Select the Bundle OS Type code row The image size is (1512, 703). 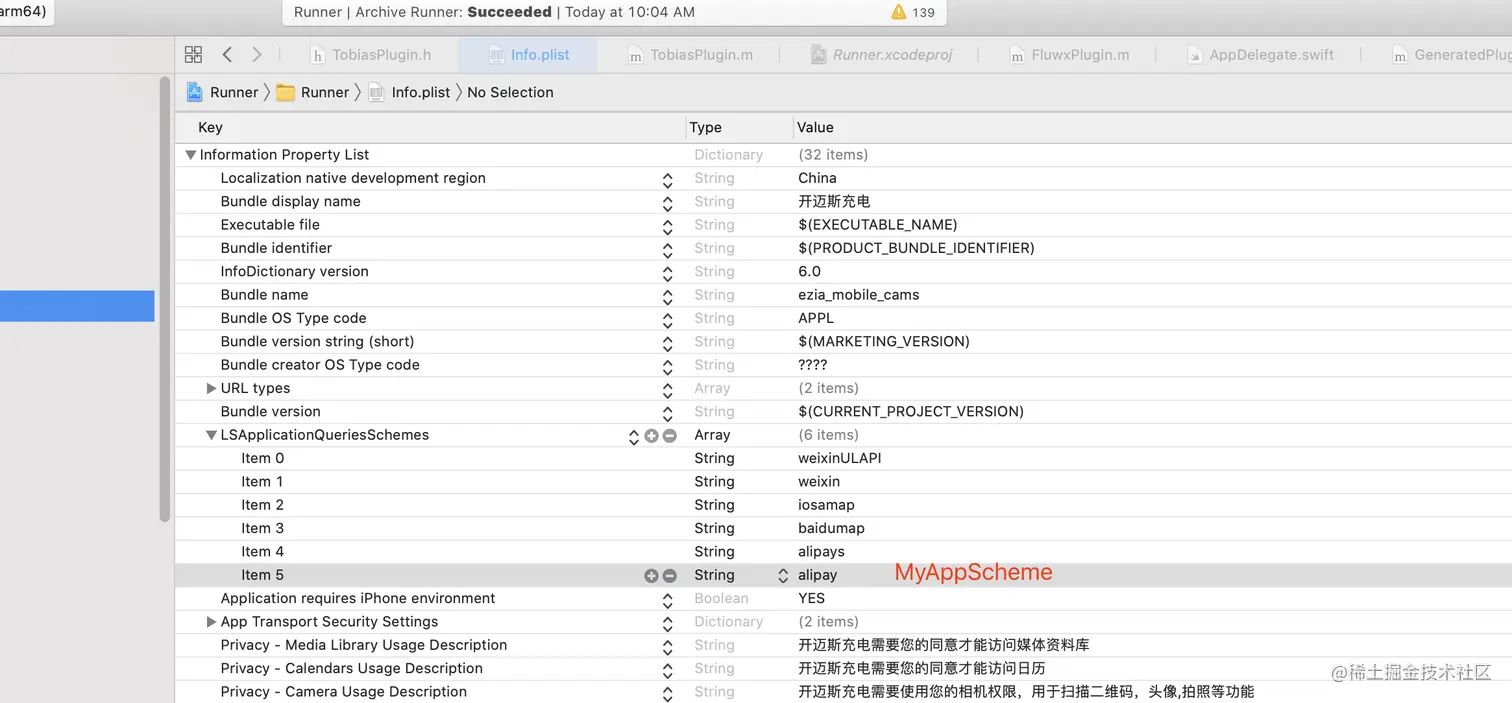pyautogui.click(x=843, y=318)
